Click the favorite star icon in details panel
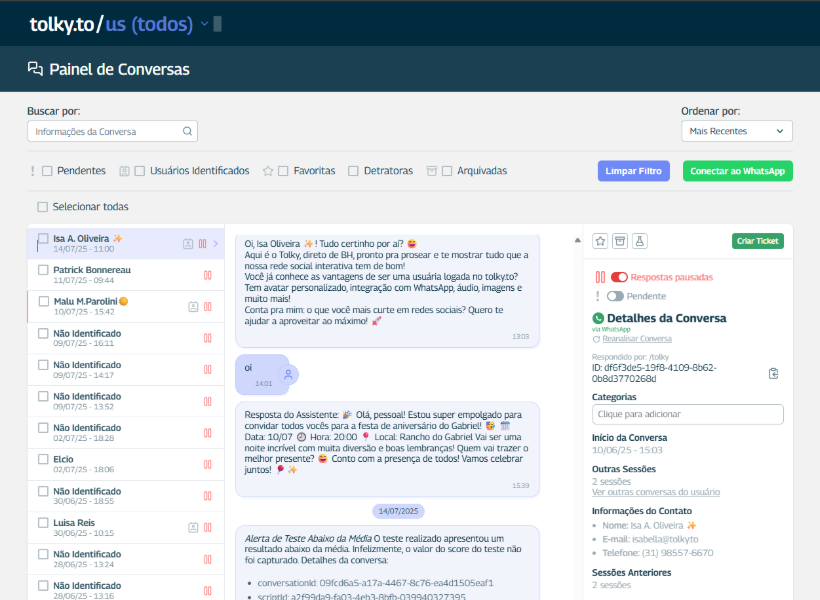Image resolution: width=820 pixels, height=600 pixels. [x=600, y=241]
